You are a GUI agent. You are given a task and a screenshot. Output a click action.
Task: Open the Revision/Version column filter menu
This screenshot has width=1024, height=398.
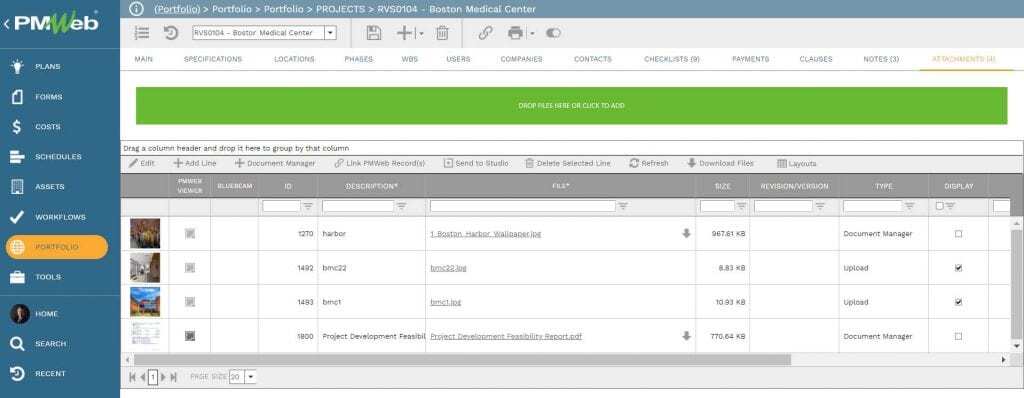pos(820,206)
